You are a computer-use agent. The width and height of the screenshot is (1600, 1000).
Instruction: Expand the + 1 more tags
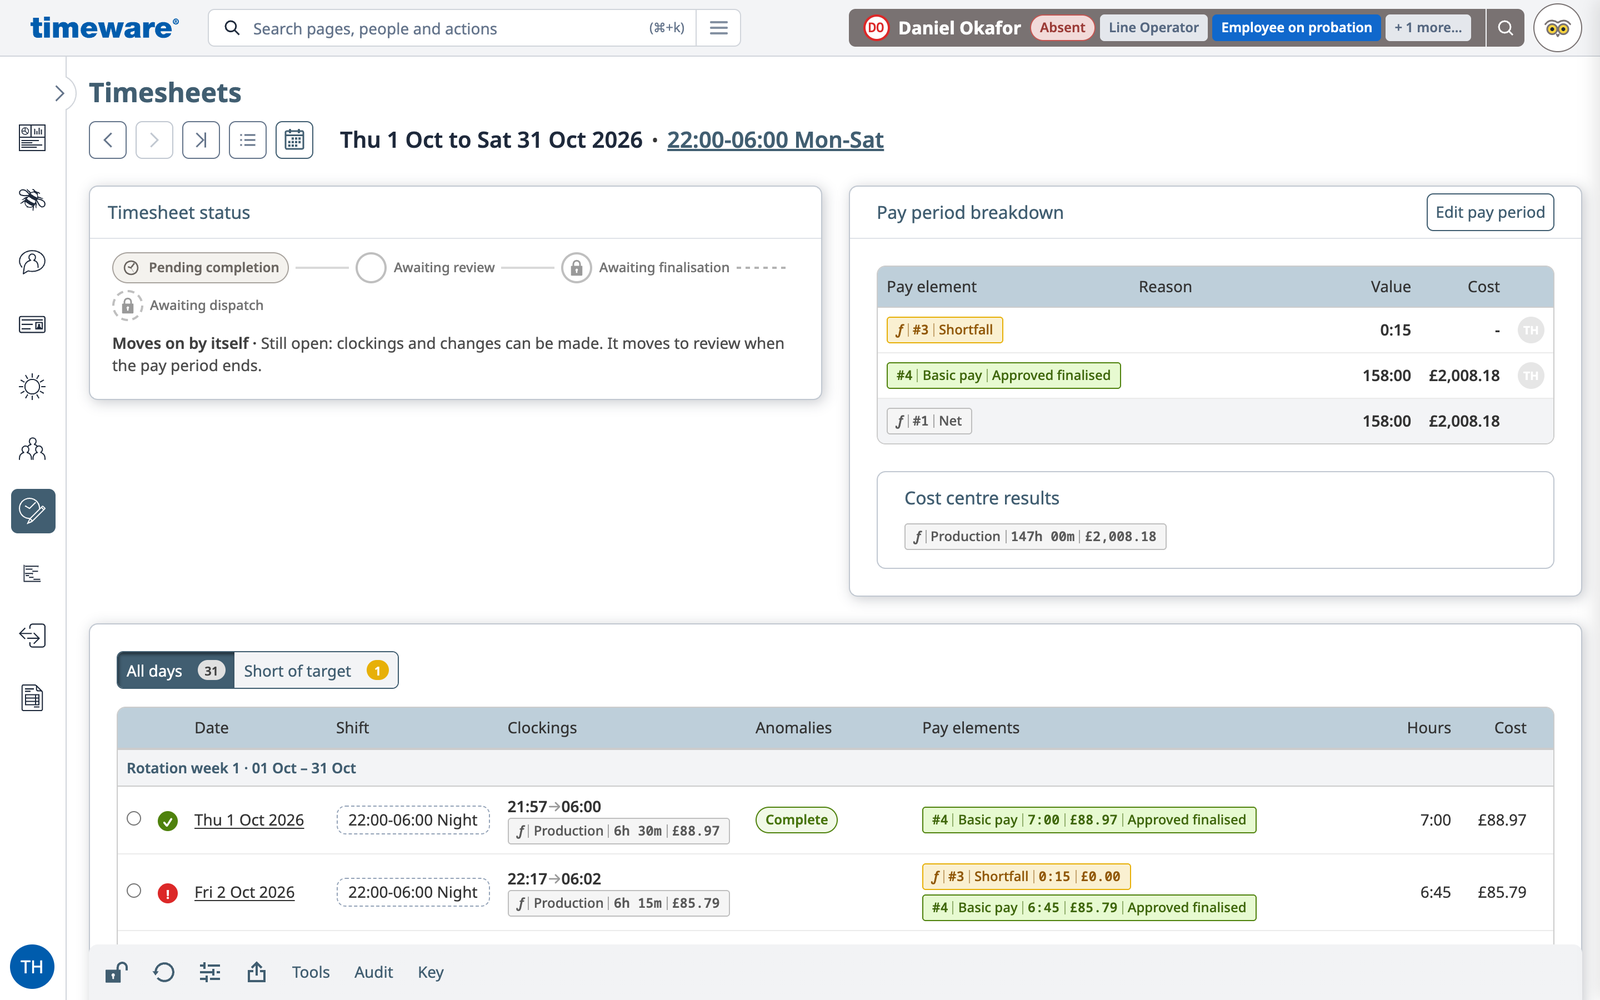[x=1428, y=28]
